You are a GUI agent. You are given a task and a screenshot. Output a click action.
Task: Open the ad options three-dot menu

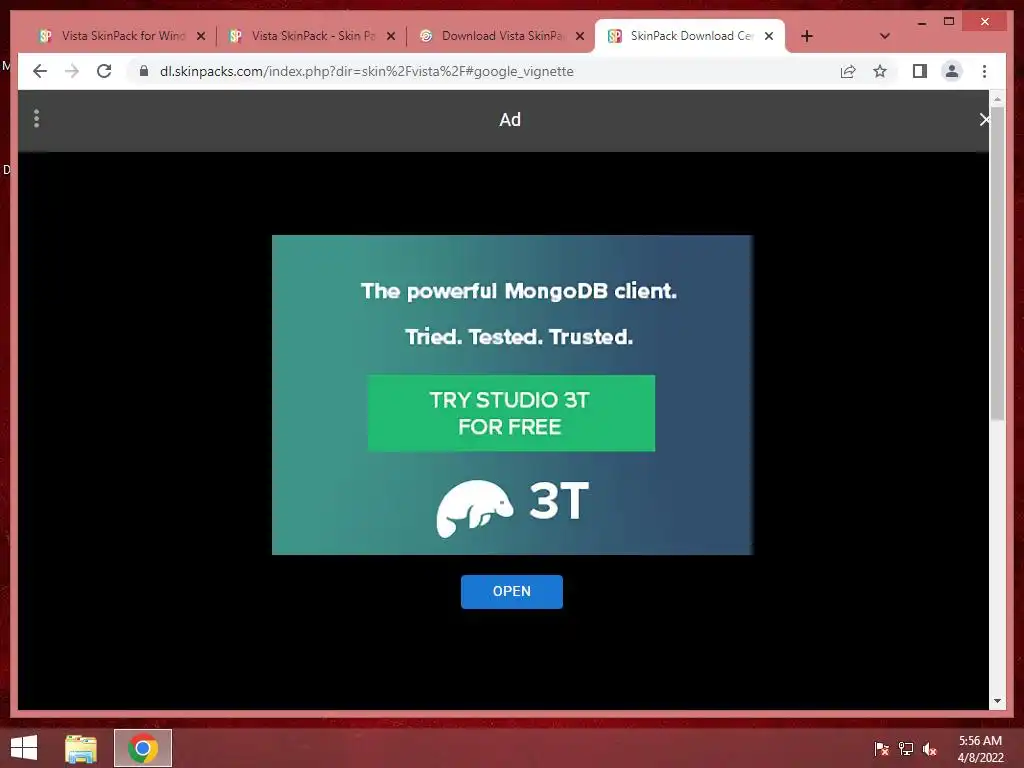pyautogui.click(x=37, y=118)
